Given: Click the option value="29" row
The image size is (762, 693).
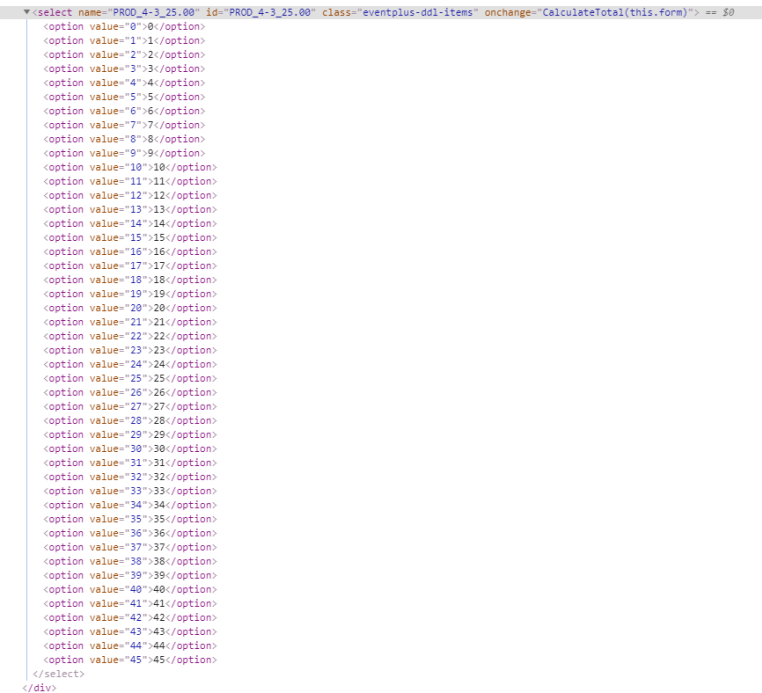Looking at the screenshot, I should coord(130,435).
